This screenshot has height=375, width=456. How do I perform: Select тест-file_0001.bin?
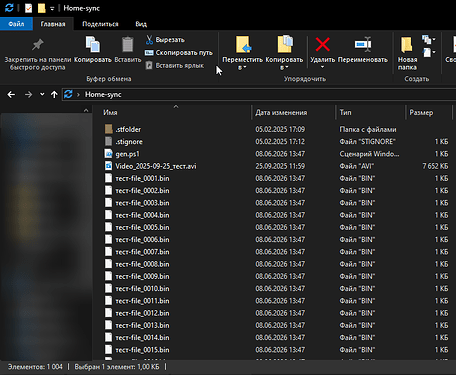point(142,178)
